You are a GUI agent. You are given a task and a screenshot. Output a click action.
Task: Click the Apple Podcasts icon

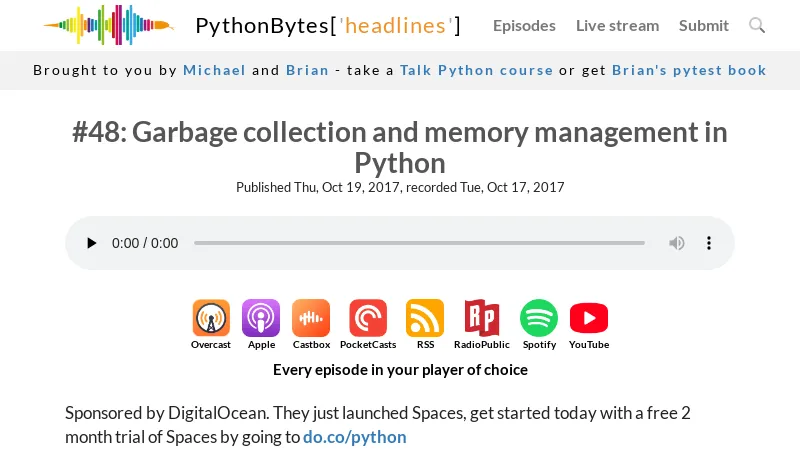coord(261,319)
